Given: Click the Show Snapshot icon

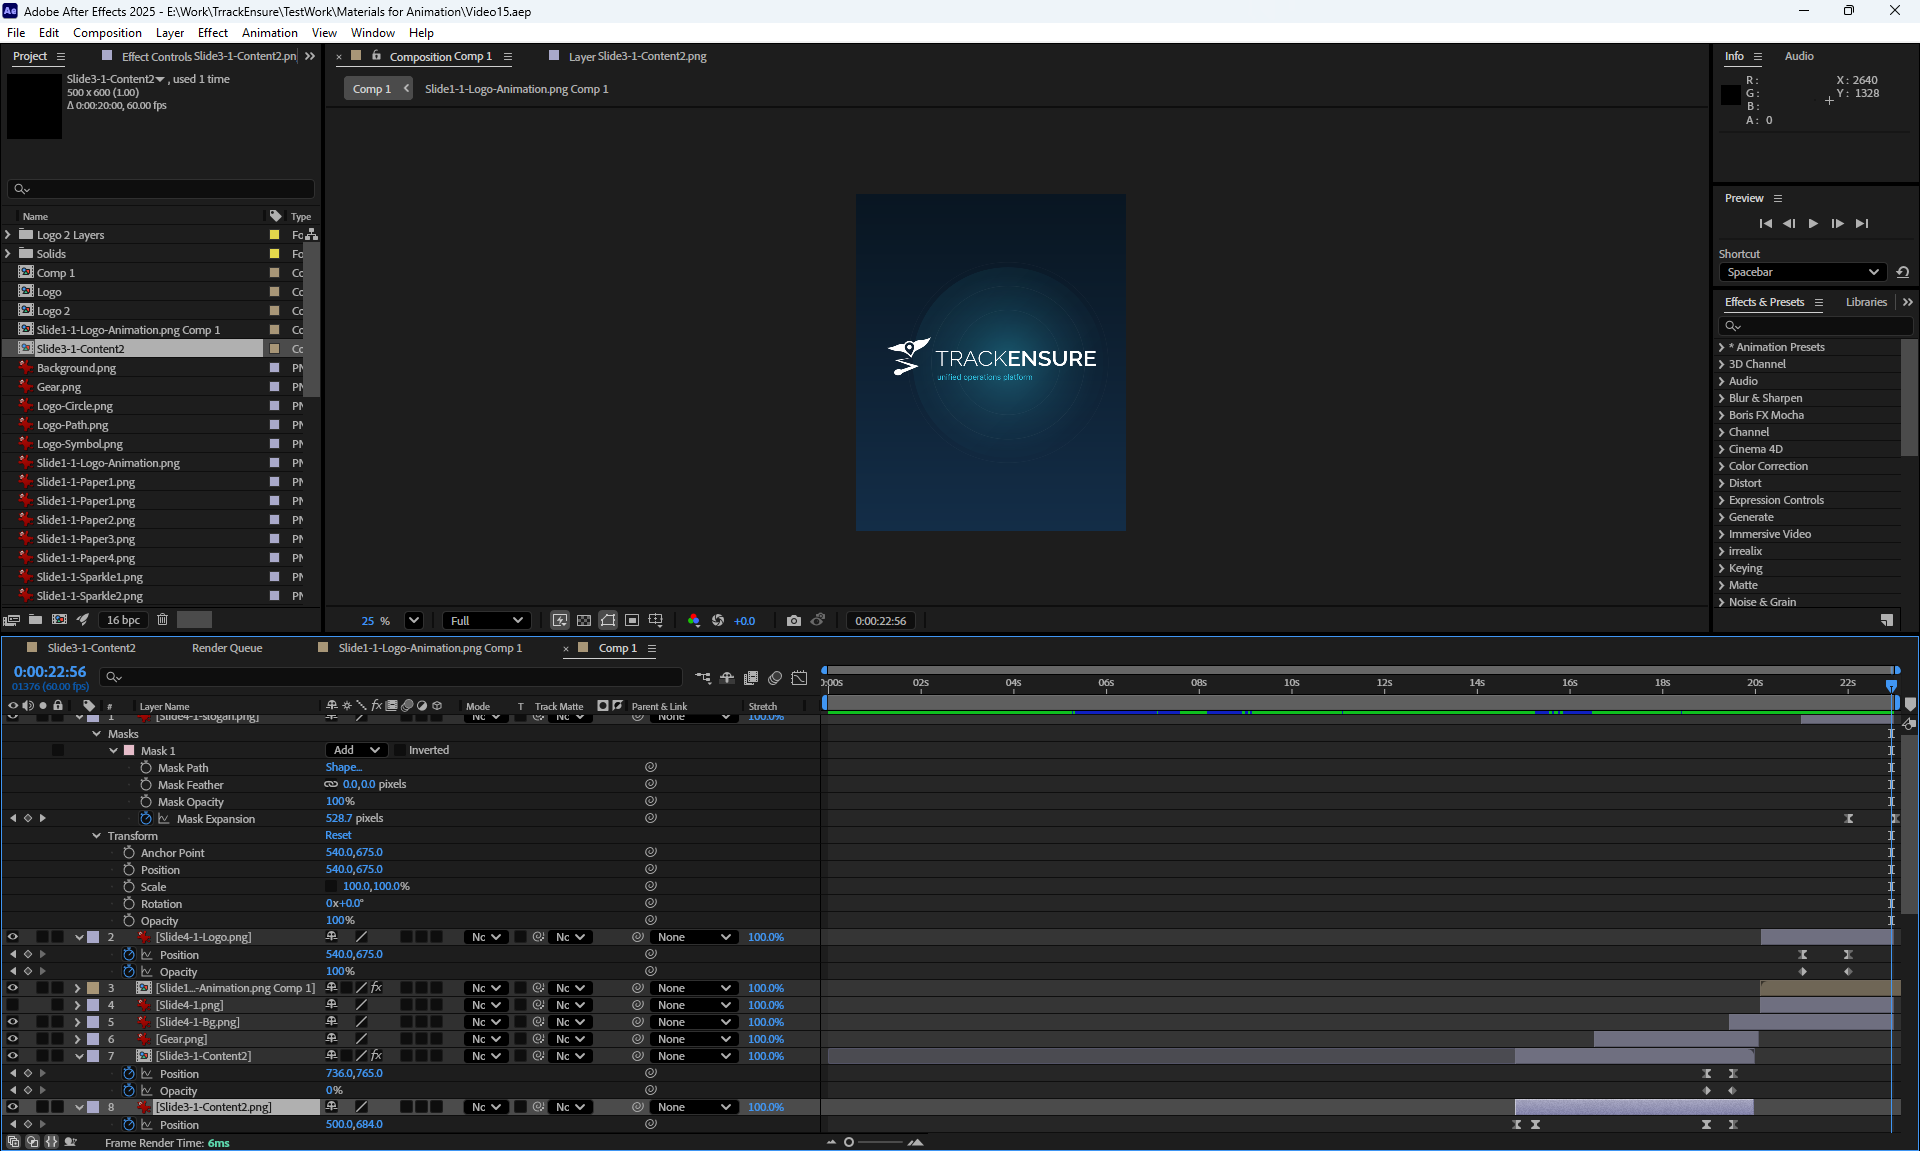Looking at the screenshot, I should pyautogui.click(x=818, y=621).
